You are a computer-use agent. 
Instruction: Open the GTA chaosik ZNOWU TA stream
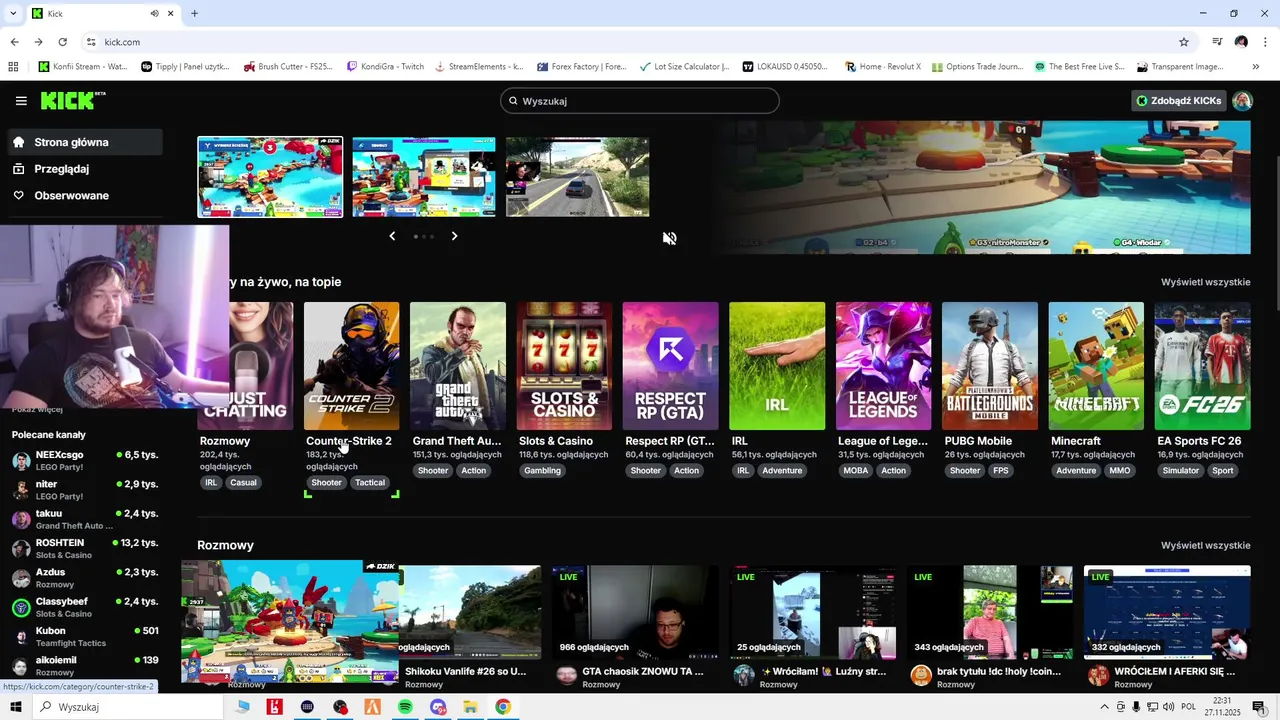click(635, 625)
